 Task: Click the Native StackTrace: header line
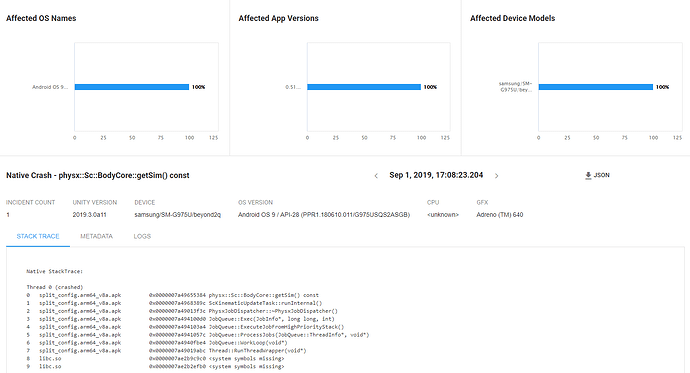coord(55,271)
